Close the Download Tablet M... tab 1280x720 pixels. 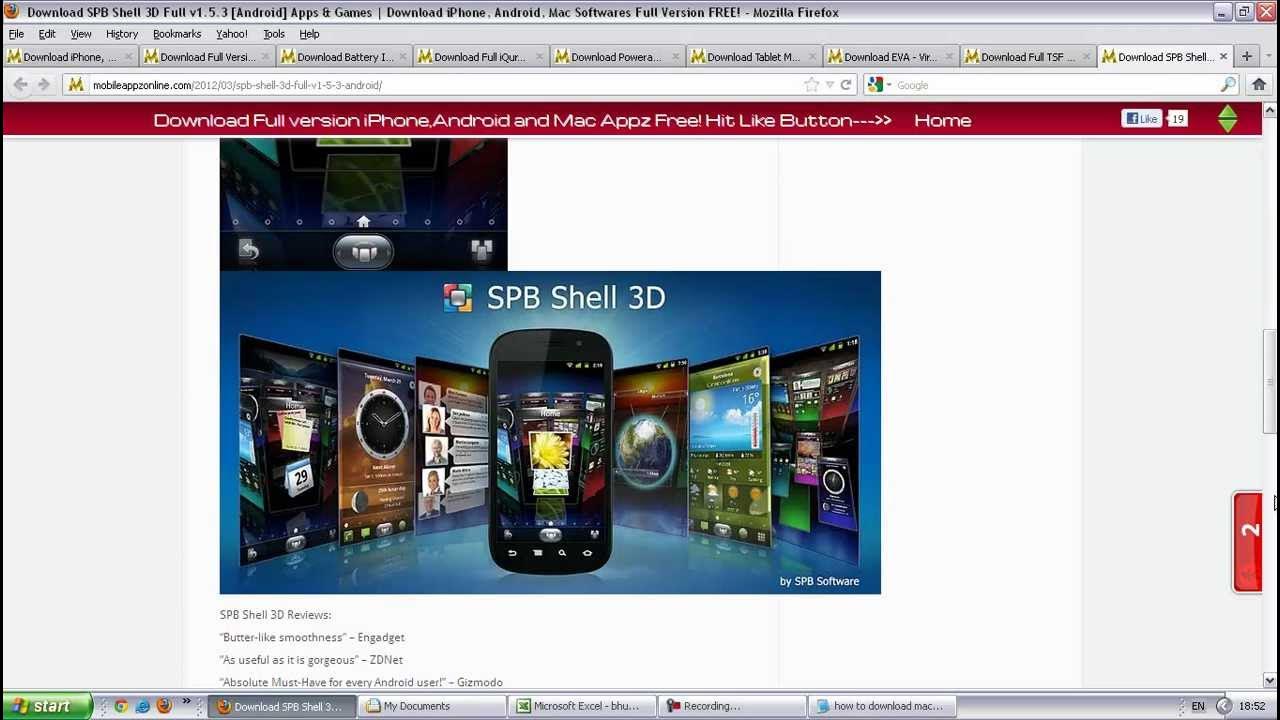tap(812, 57)
